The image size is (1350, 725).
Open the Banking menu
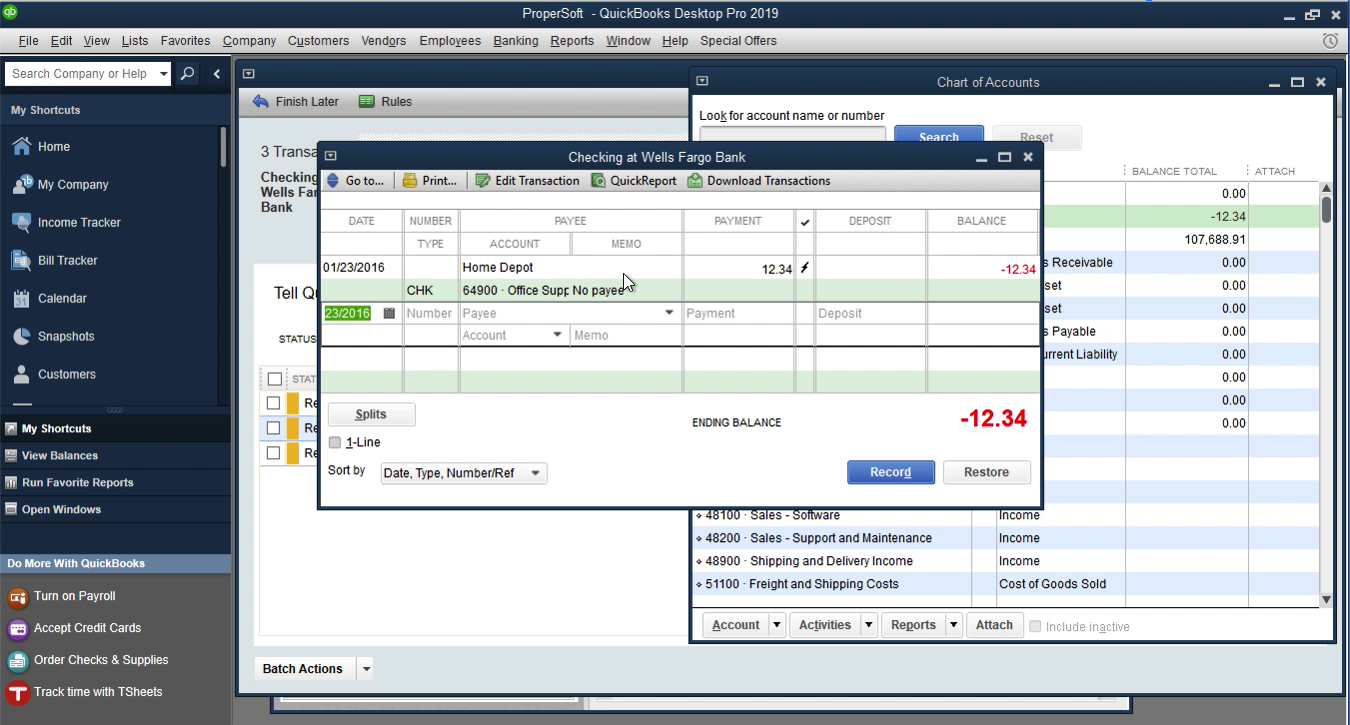click(x=516, y=41)
